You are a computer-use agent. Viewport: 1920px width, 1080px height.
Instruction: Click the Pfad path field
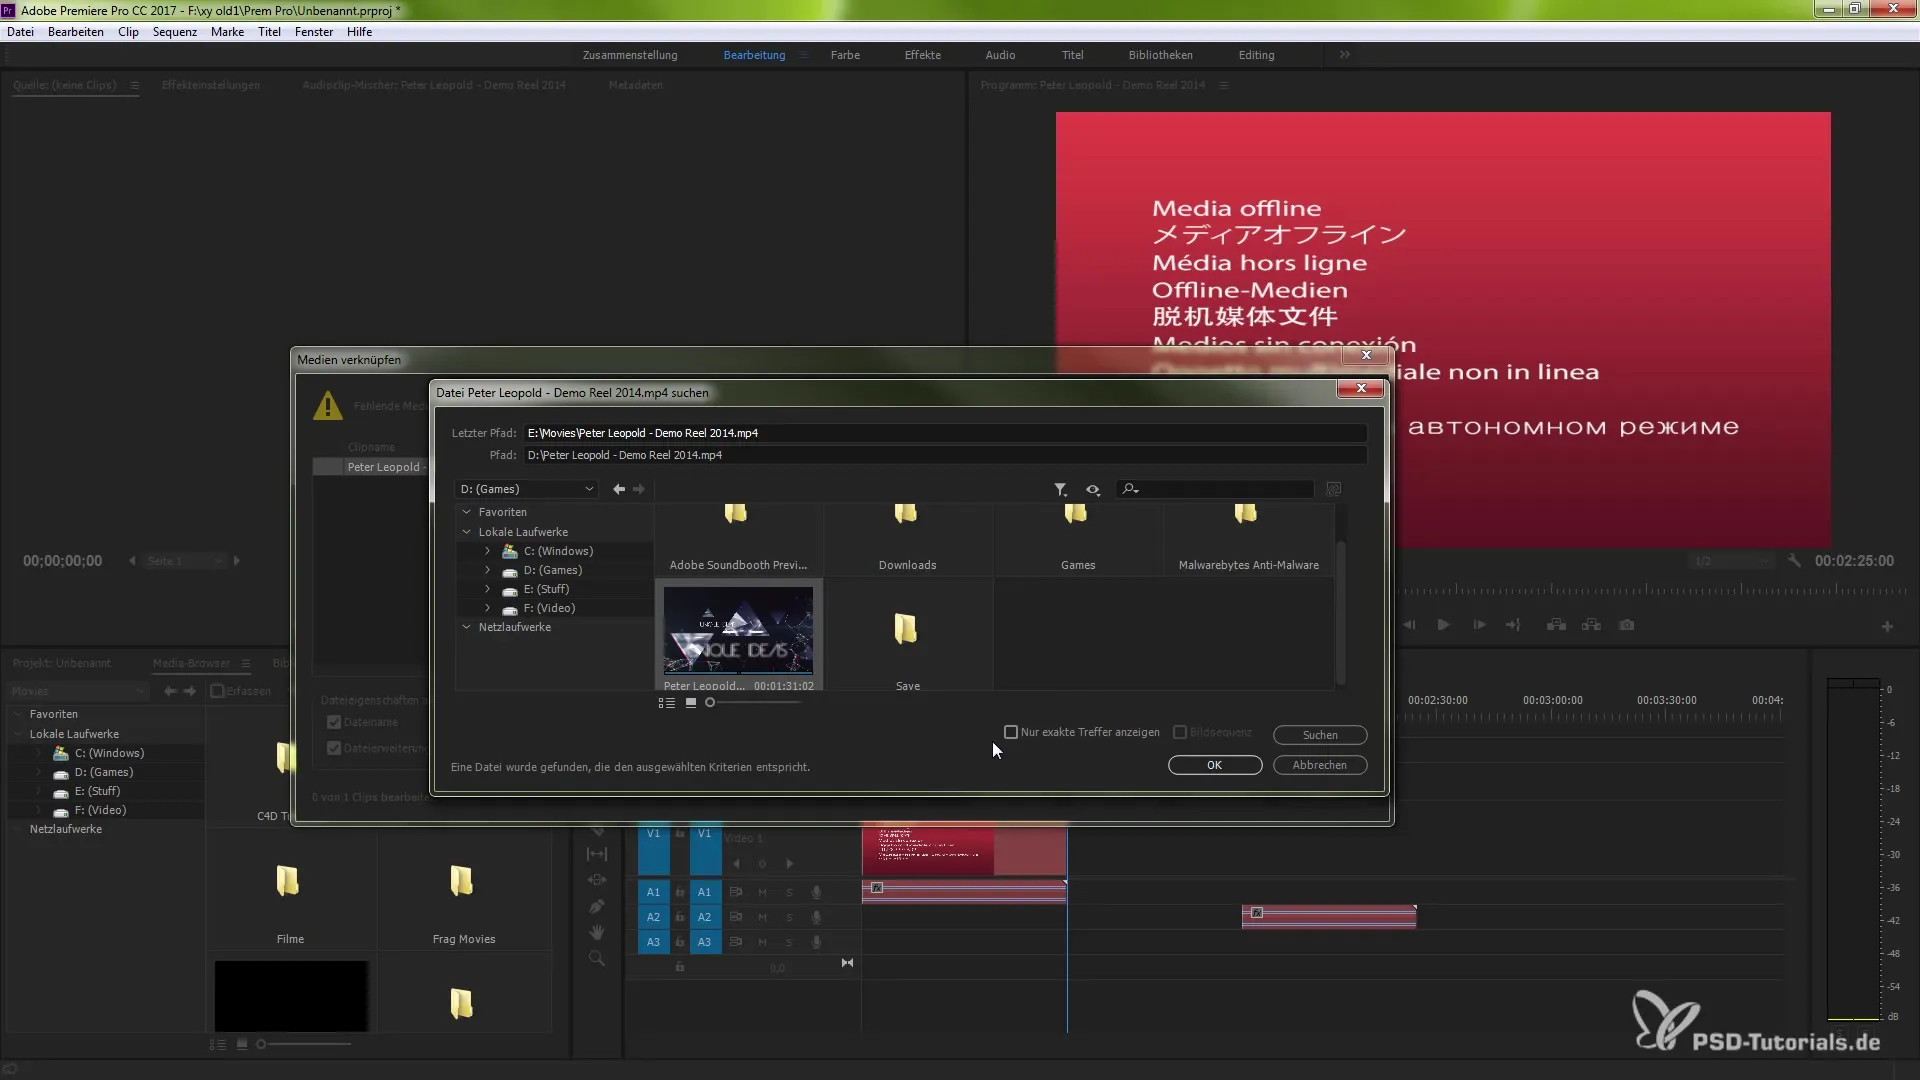[x=944, y=455]
